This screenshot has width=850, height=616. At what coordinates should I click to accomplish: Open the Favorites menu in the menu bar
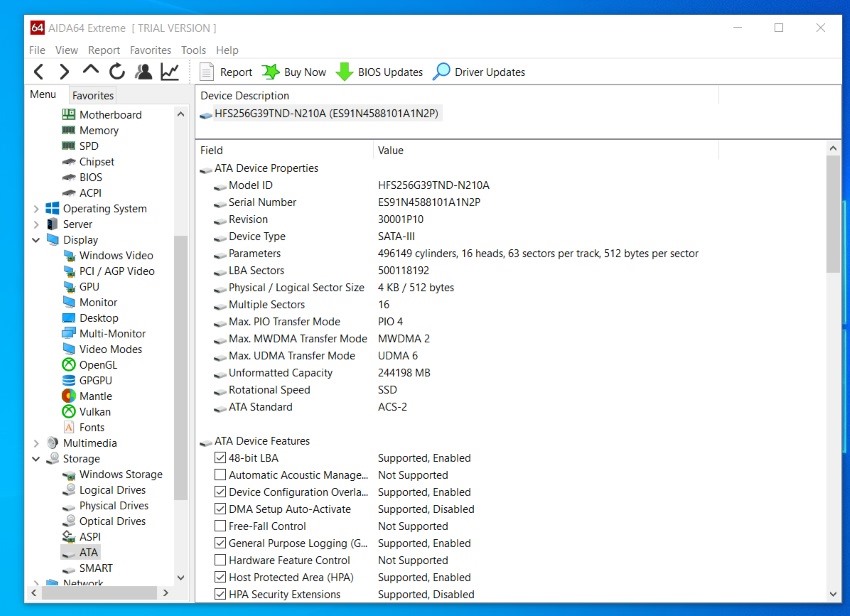click(x=150, y=50)
